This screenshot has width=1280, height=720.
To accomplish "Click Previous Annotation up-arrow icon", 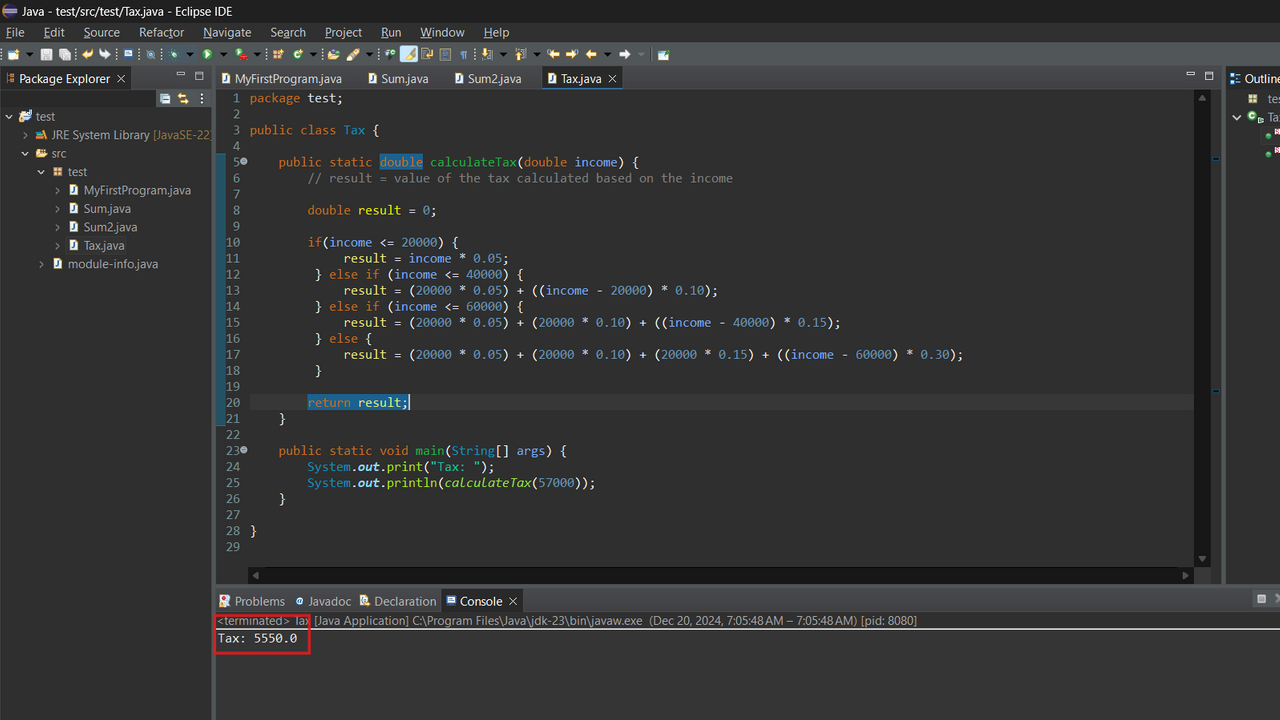I will tap(520, 54).
